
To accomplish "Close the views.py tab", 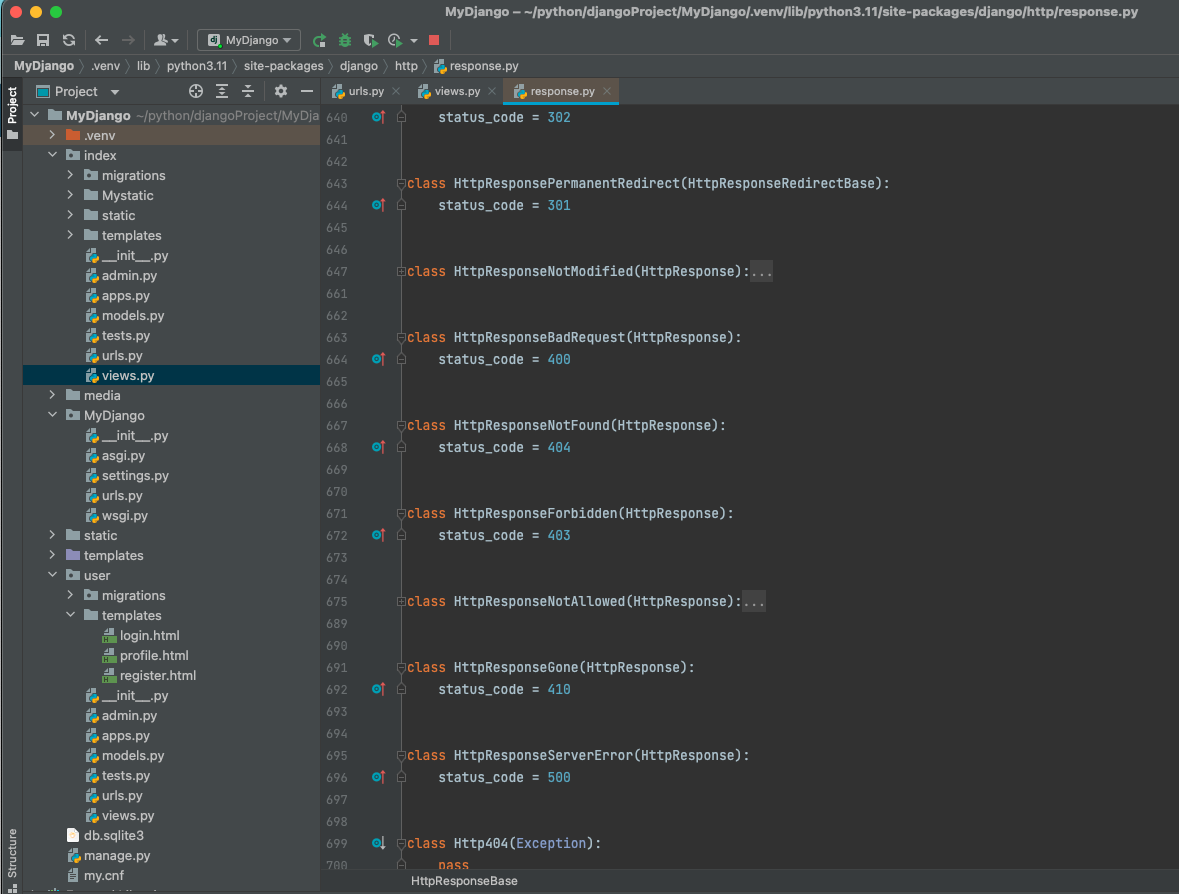I will (492, 91).
